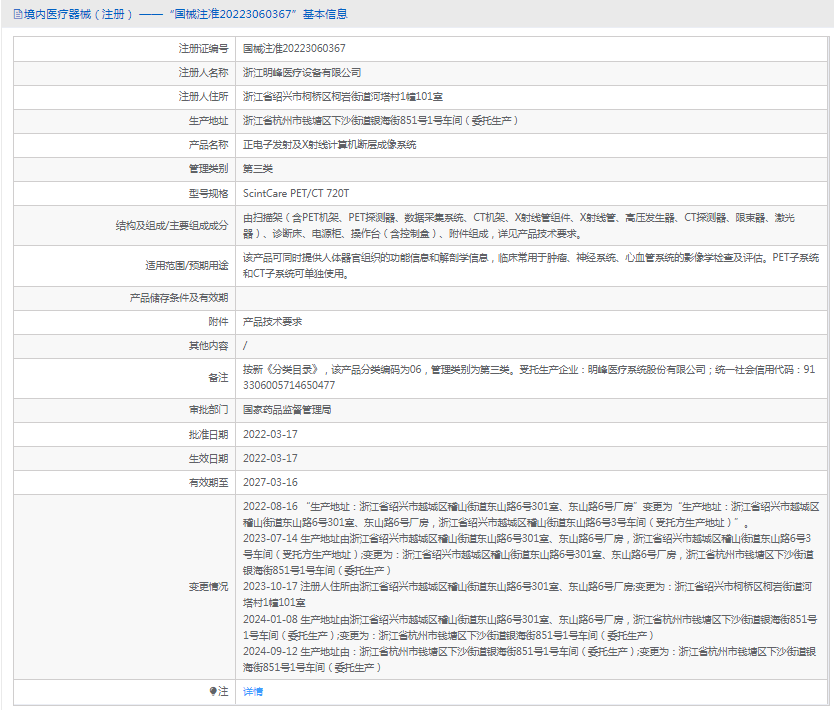Click the 生产地址 label
The height and width of the screenshot is (710, 834).
[x=208, y=121]
